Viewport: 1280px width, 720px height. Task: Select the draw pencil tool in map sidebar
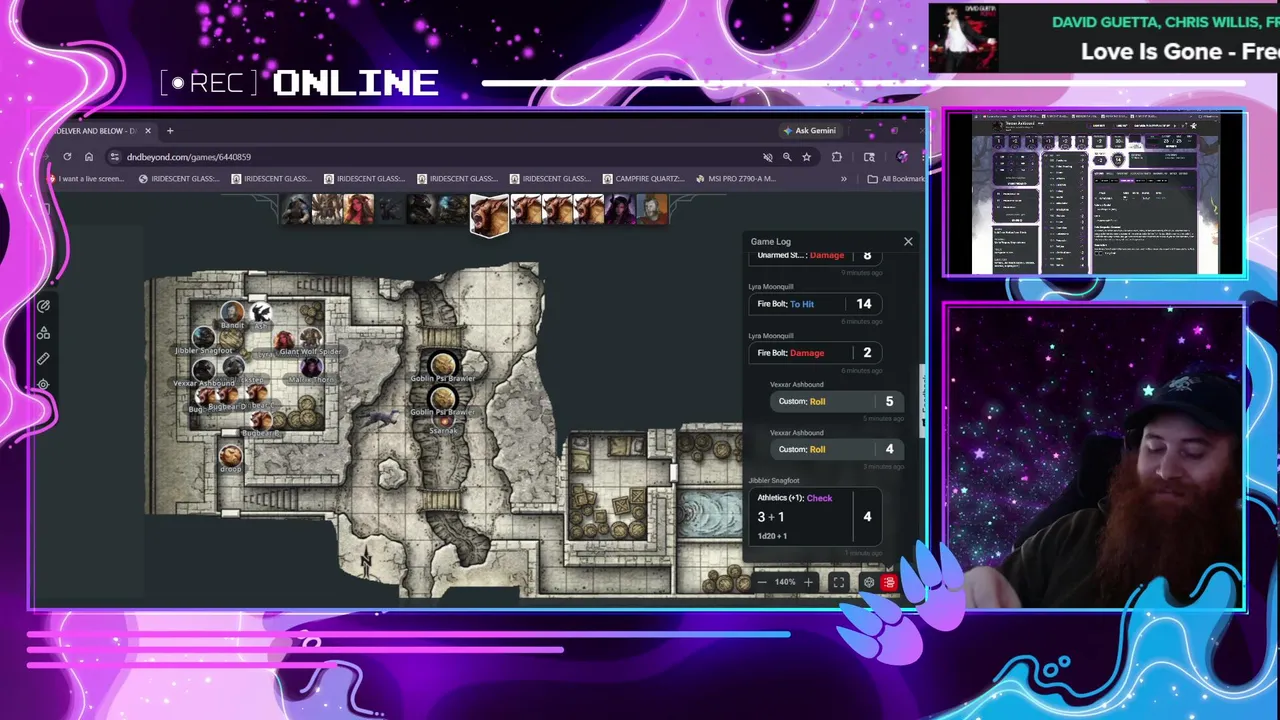point(43,307)
